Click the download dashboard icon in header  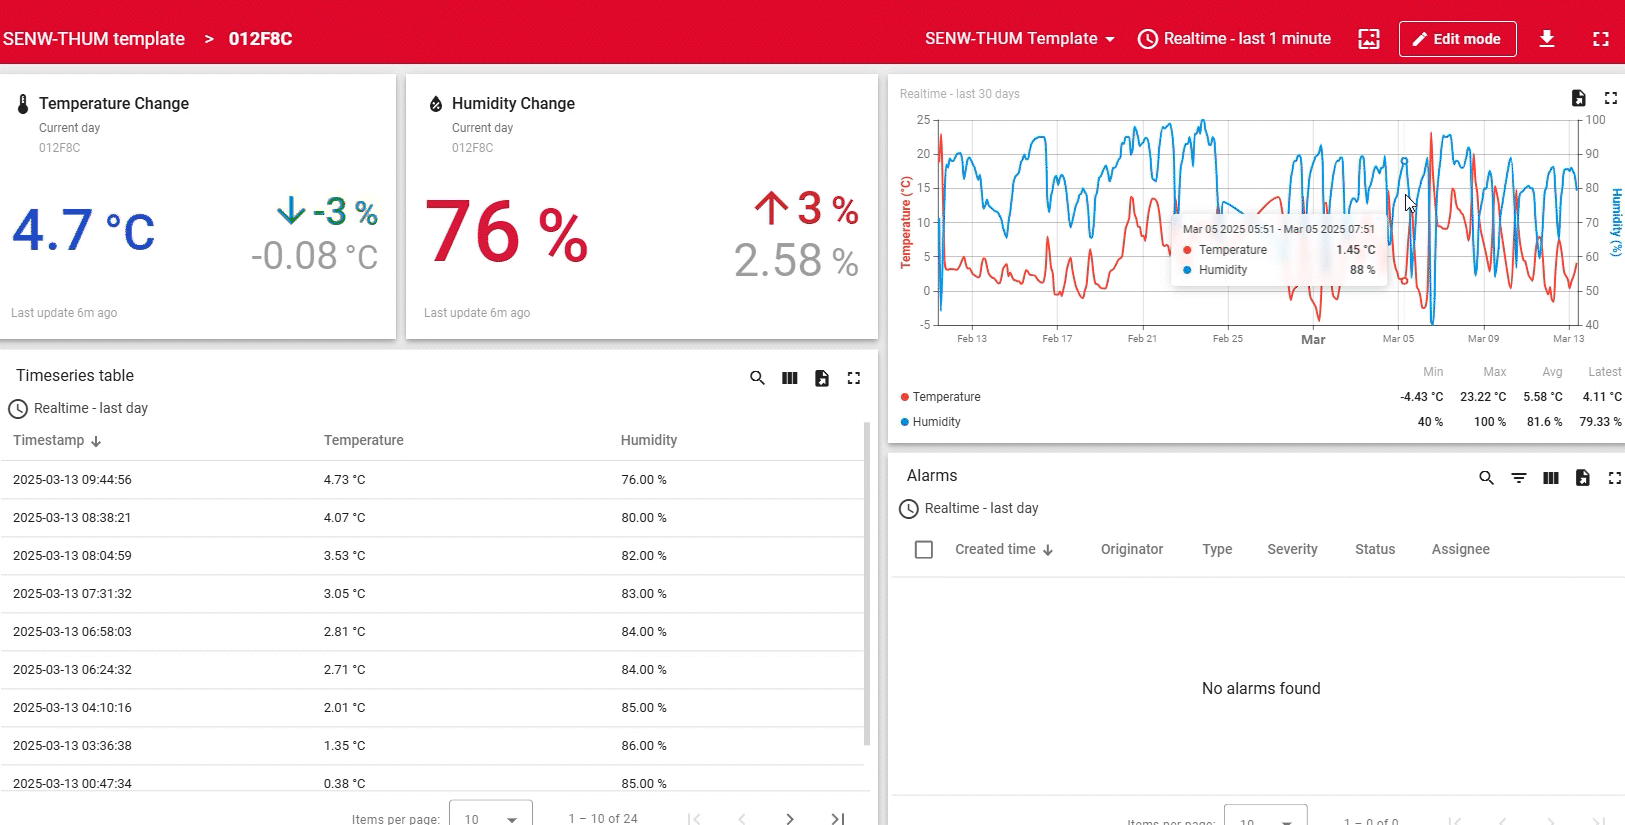(x=1547, y=39)
